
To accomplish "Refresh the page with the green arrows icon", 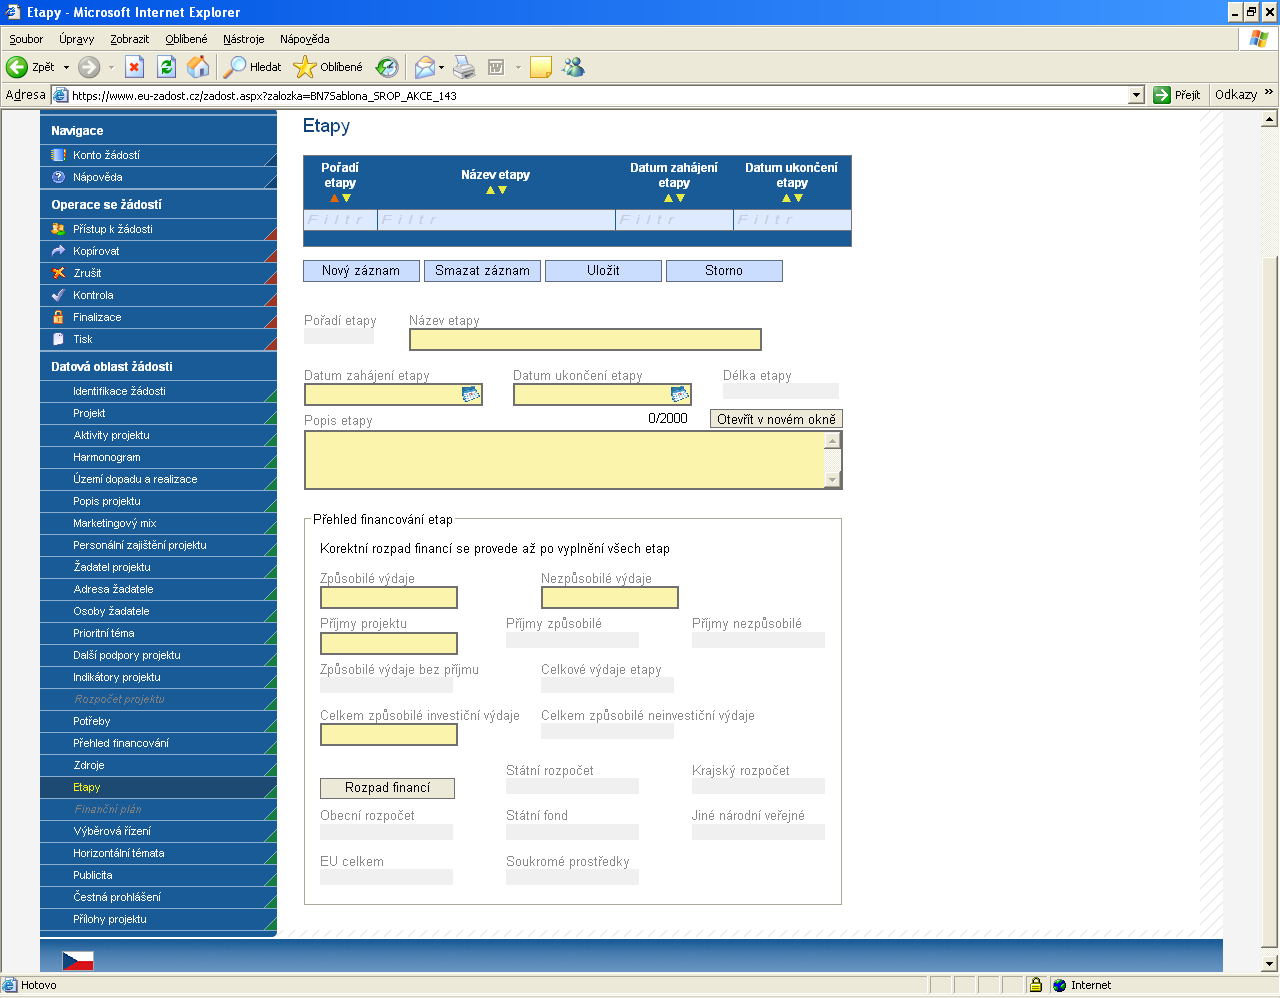I will pos(167,67).
